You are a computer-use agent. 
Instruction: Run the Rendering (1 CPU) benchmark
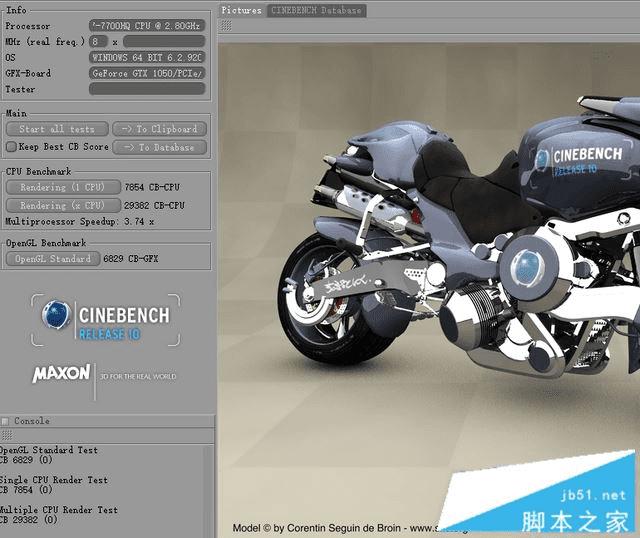[x=63, y=187]
